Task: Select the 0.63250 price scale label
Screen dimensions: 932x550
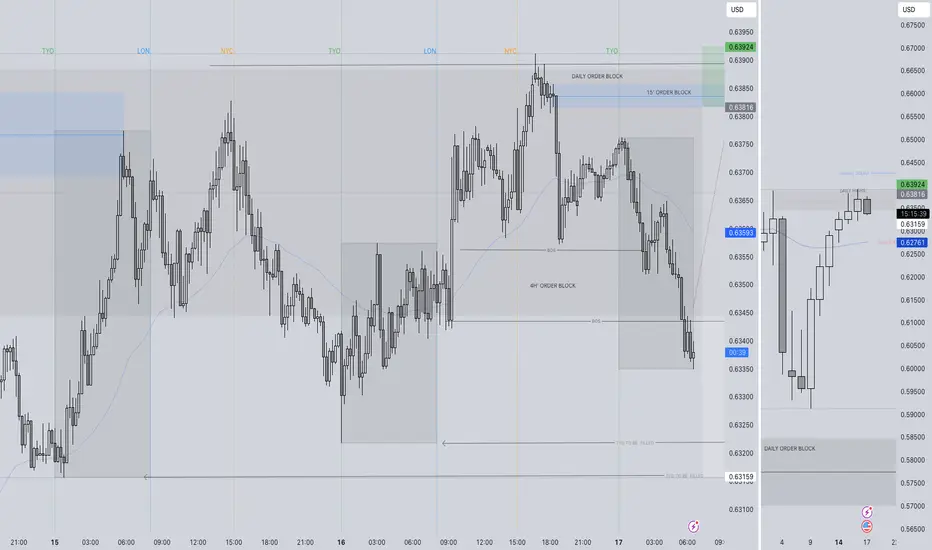Action: 741,425
